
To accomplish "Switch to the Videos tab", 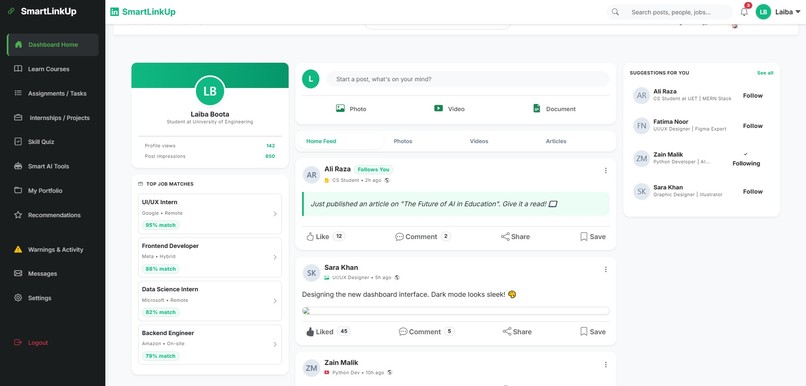I will (479, 141).
